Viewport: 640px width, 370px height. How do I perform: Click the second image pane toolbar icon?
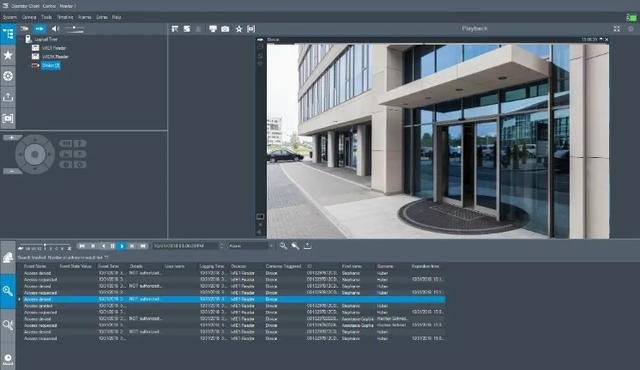tap(187, 29)
